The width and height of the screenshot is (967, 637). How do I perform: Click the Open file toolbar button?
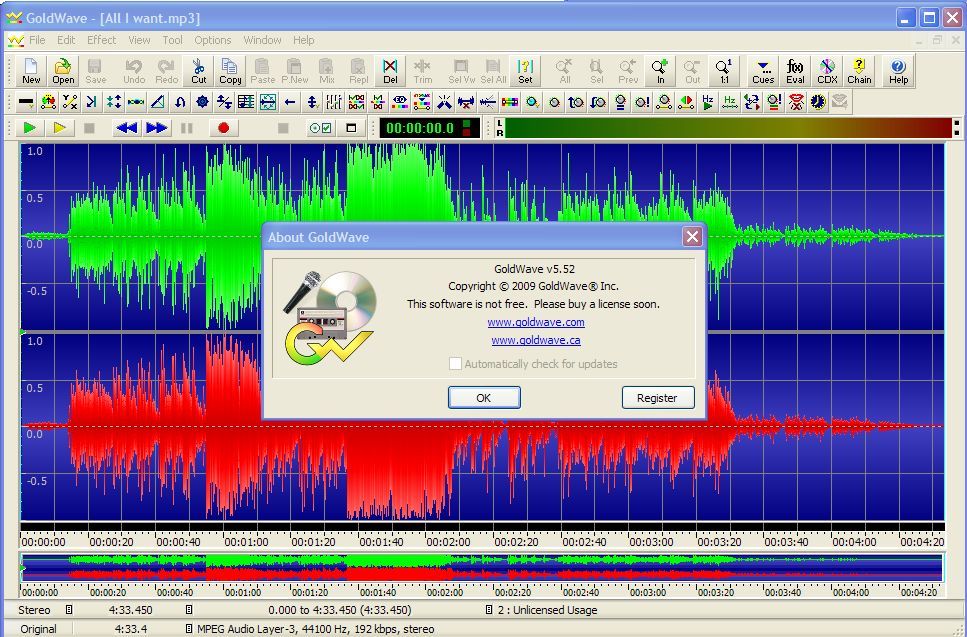click(63, 71)
